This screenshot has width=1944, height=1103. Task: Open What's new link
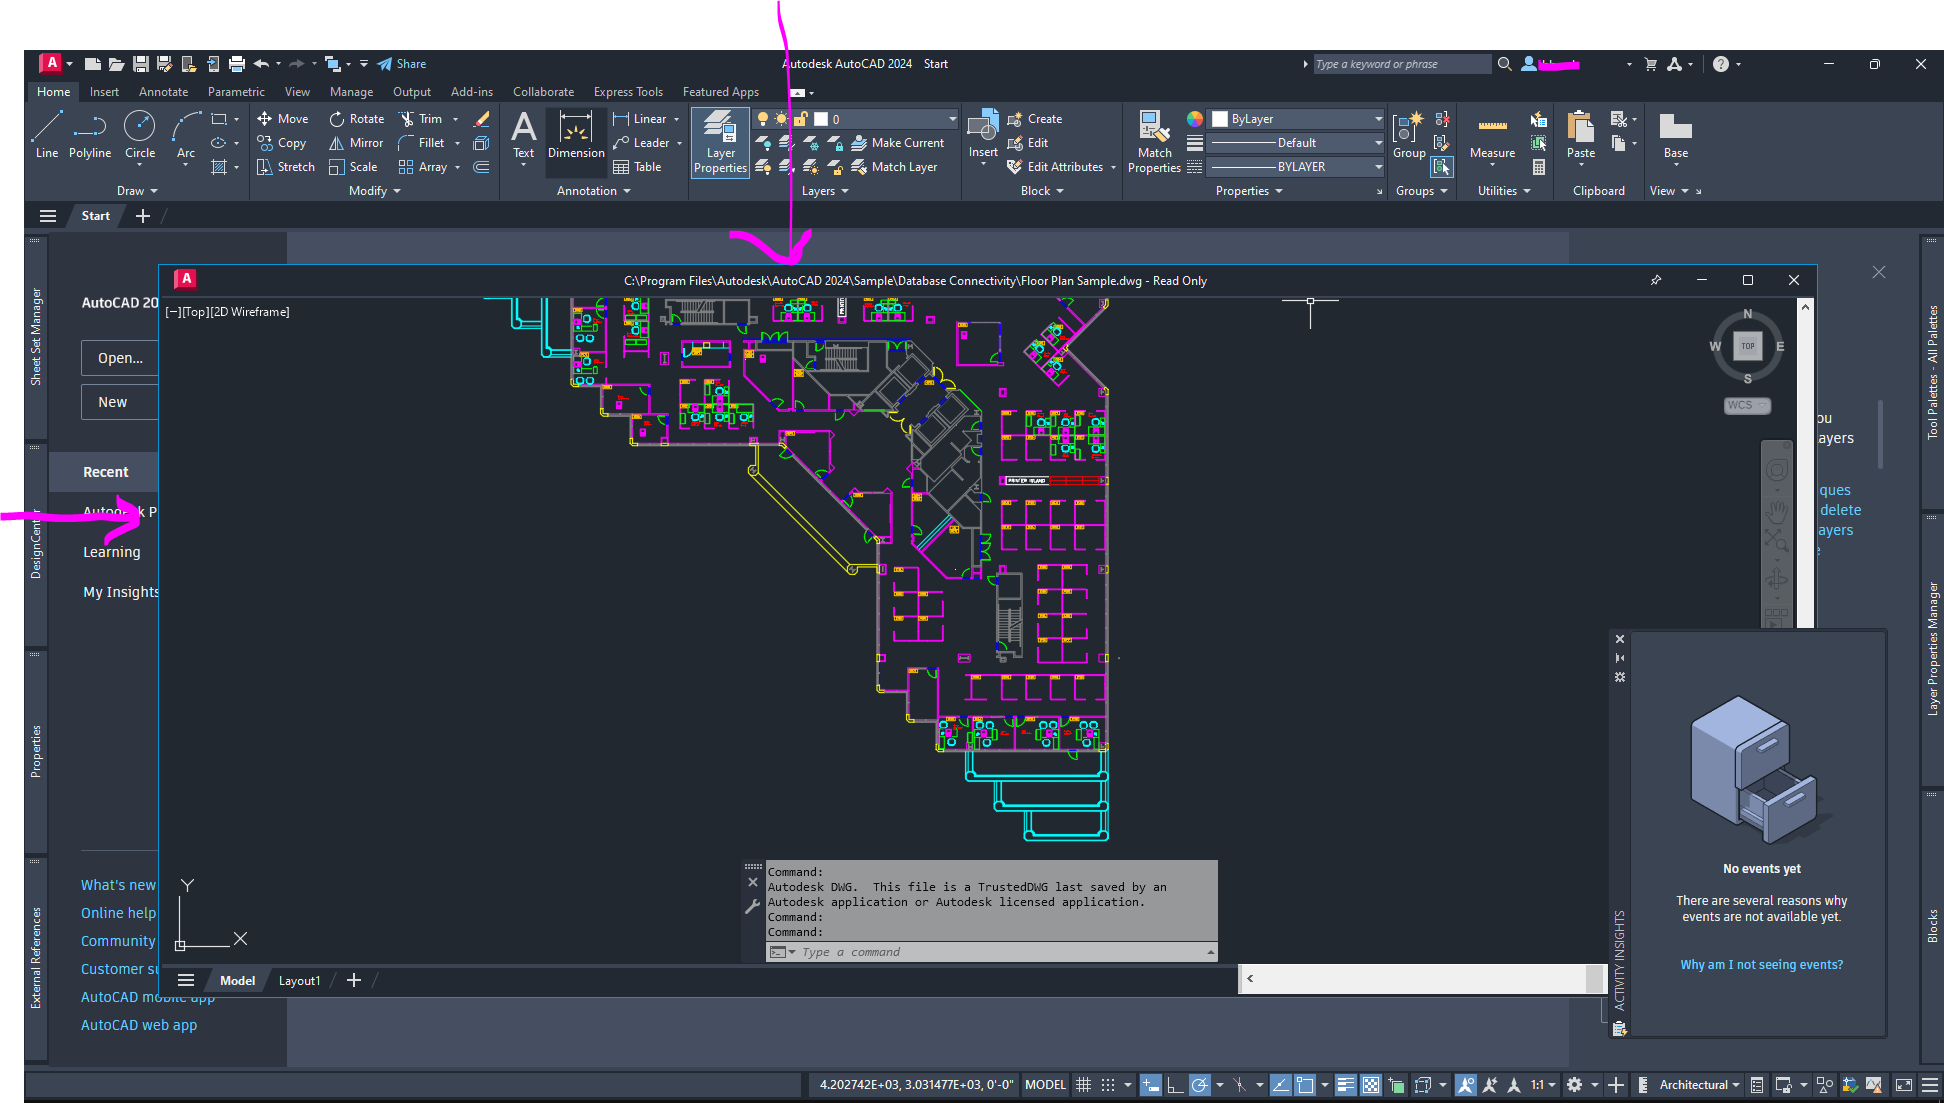tap(118, 885)
